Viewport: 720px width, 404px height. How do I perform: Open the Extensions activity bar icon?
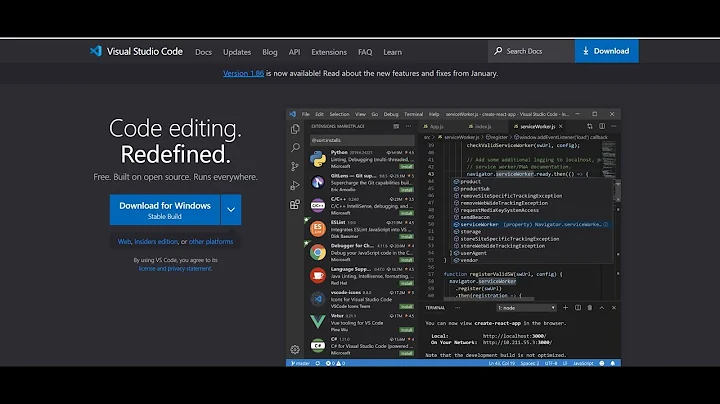[x=295, y=204]
